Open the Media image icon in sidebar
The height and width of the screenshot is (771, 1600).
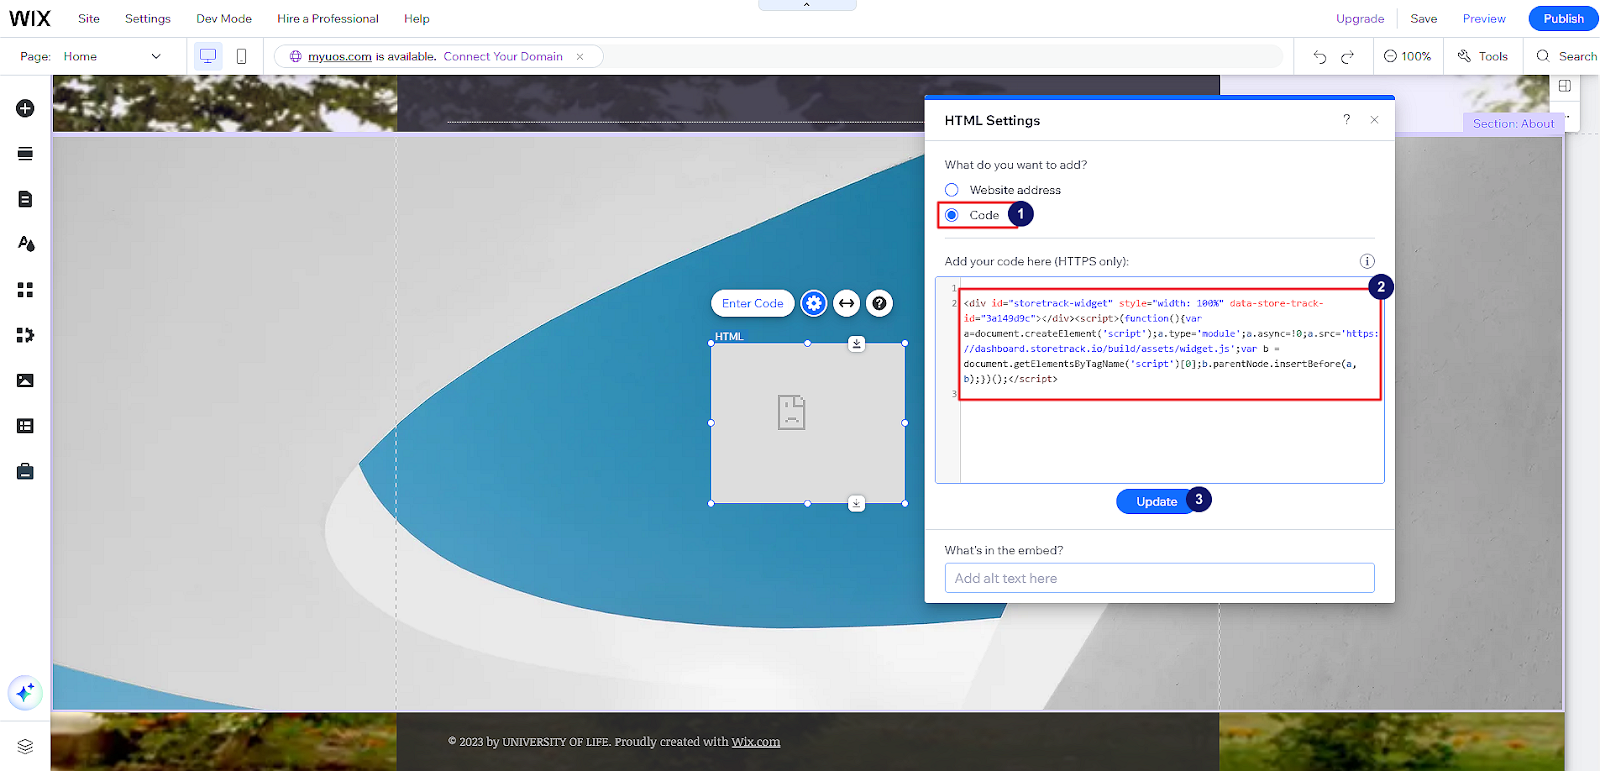point(25,380)
